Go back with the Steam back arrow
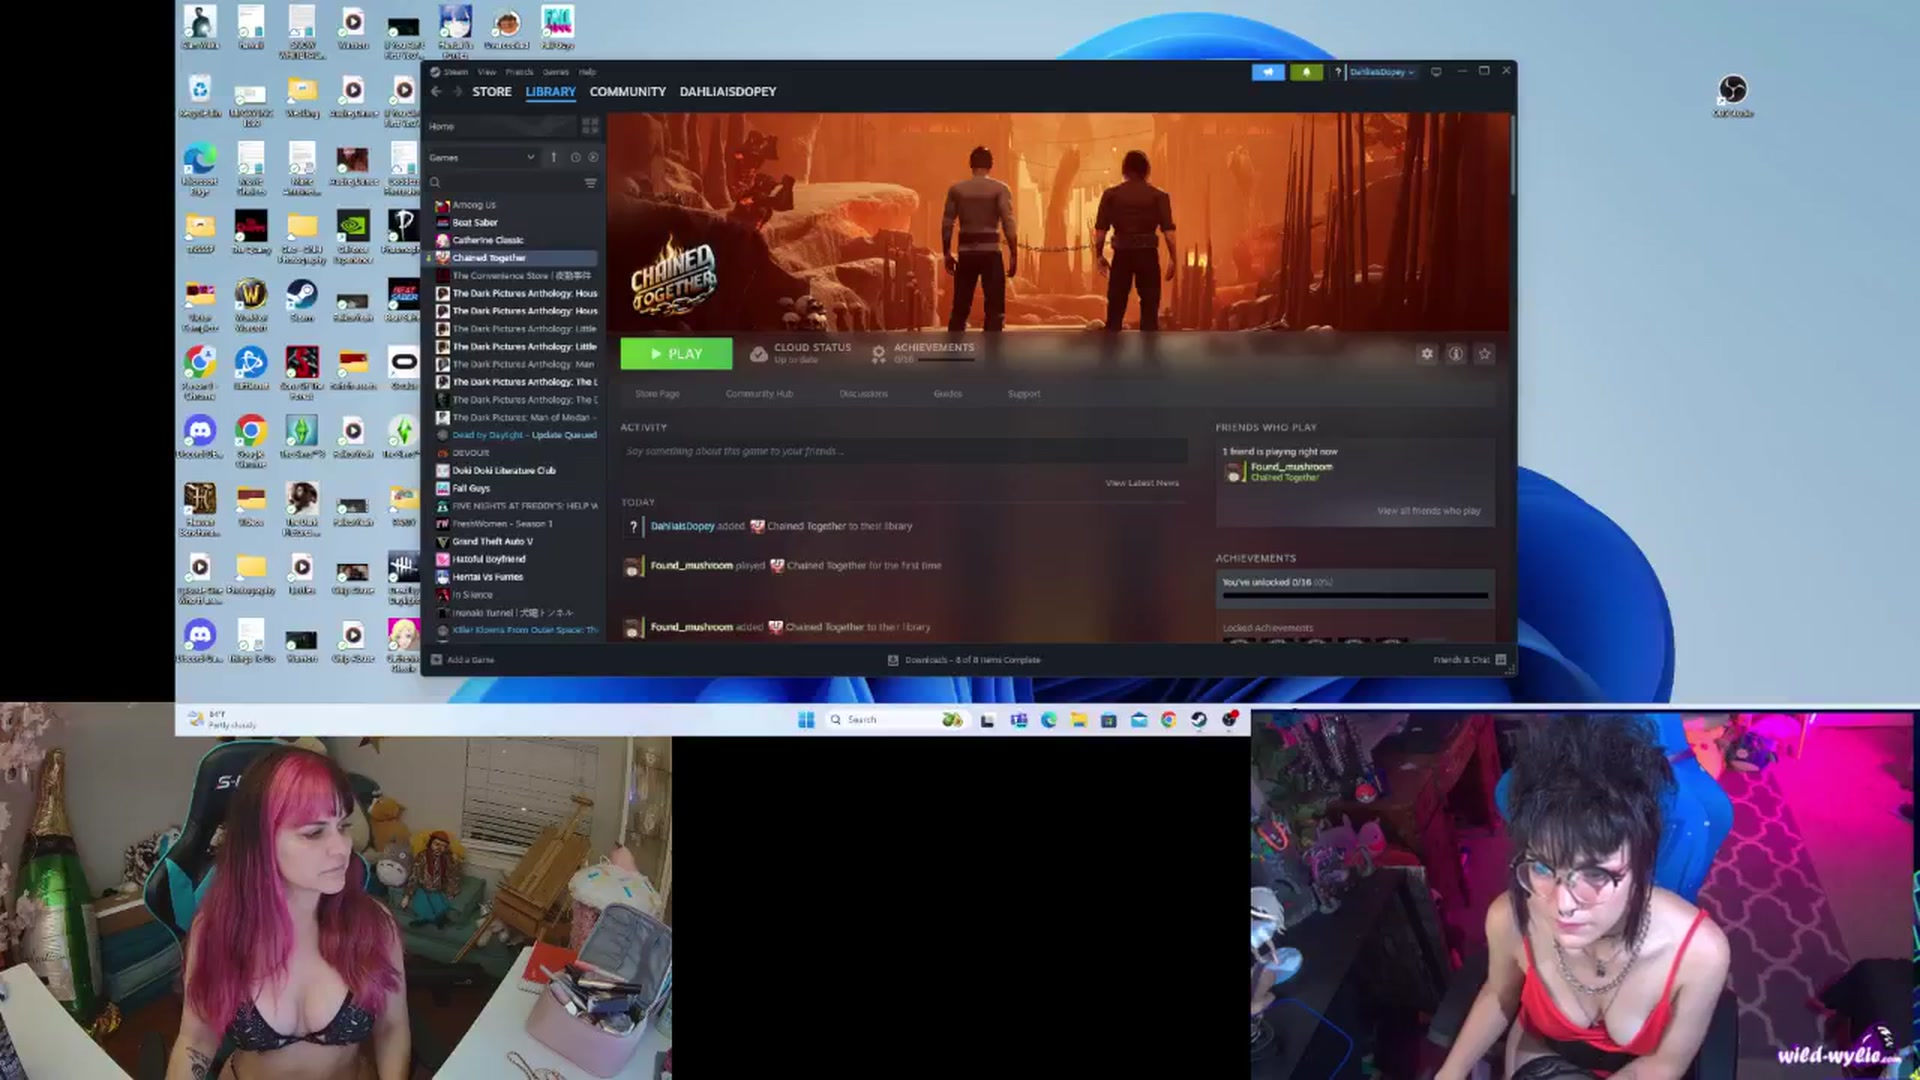This screenshot has height=1080, width=1920. tap(436, 91)
